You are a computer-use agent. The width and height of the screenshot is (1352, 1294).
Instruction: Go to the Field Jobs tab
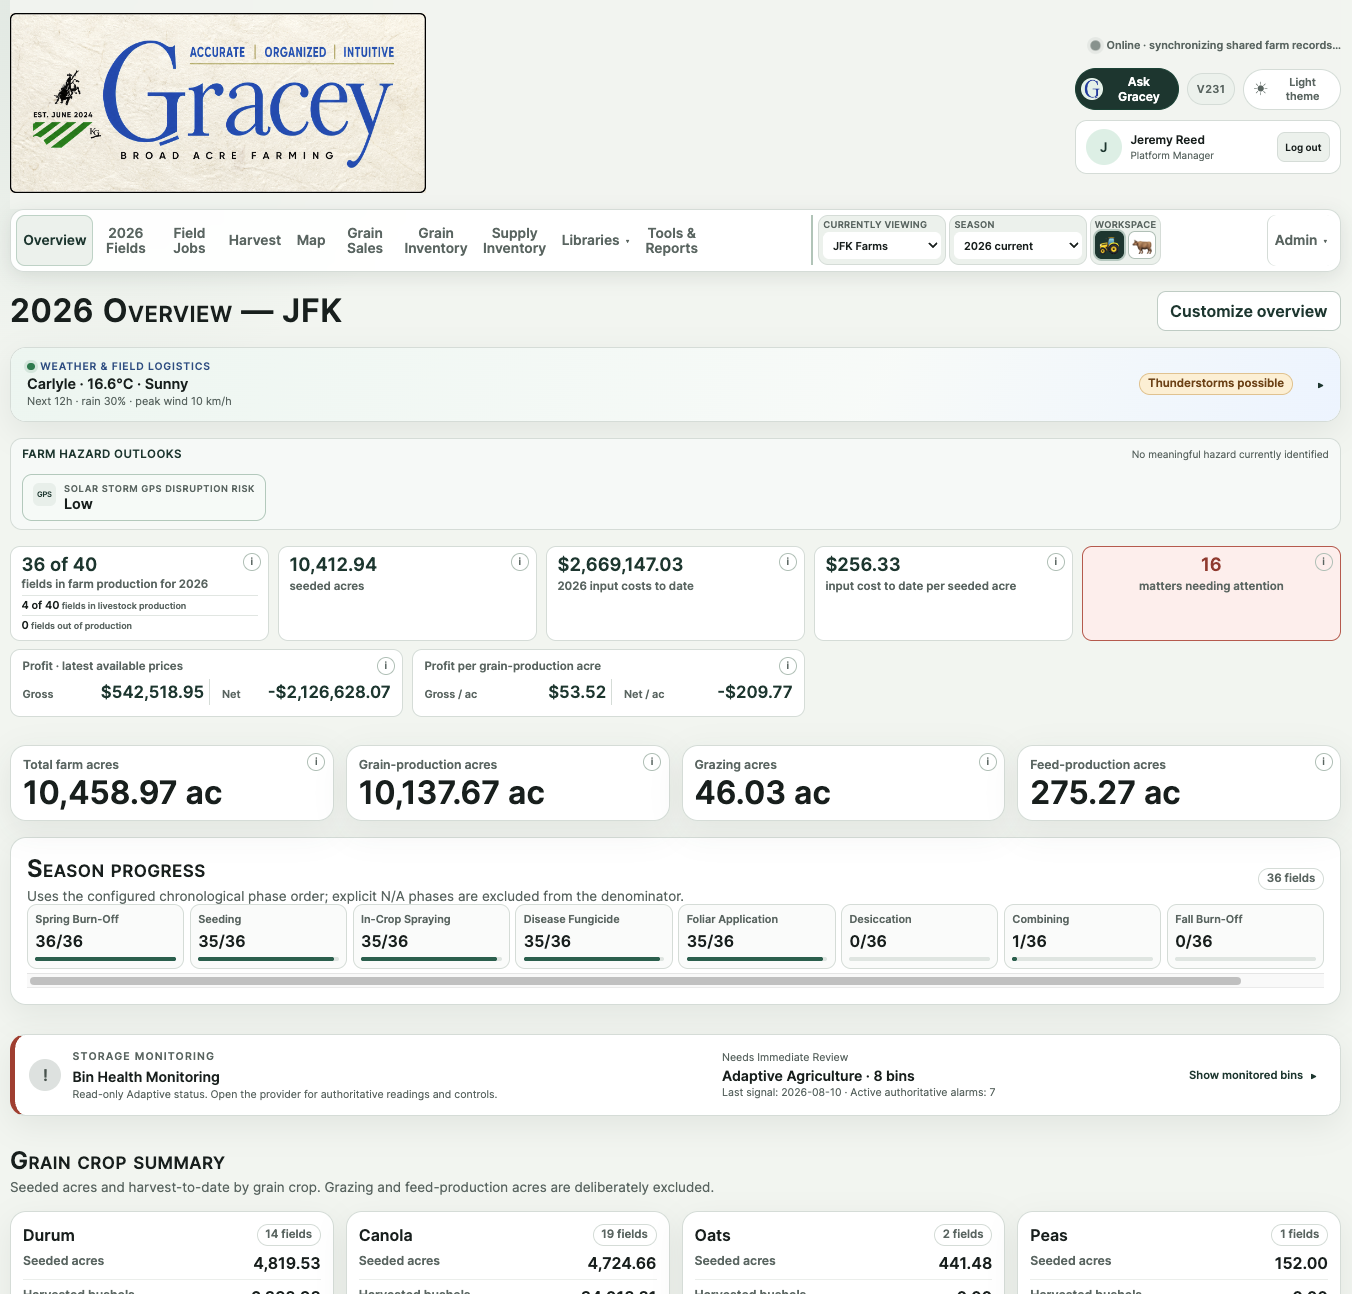189,241
